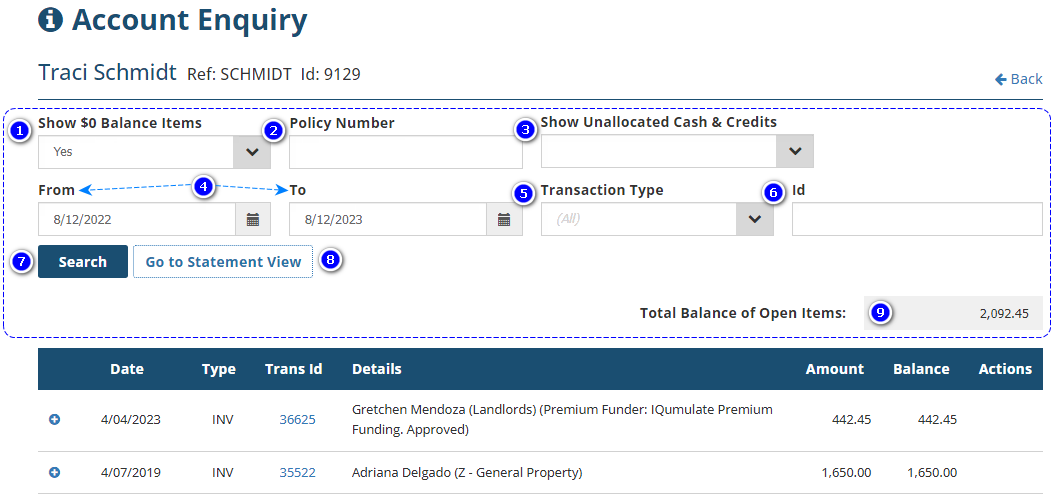Go Back using the Back link

coord(1018,79)
